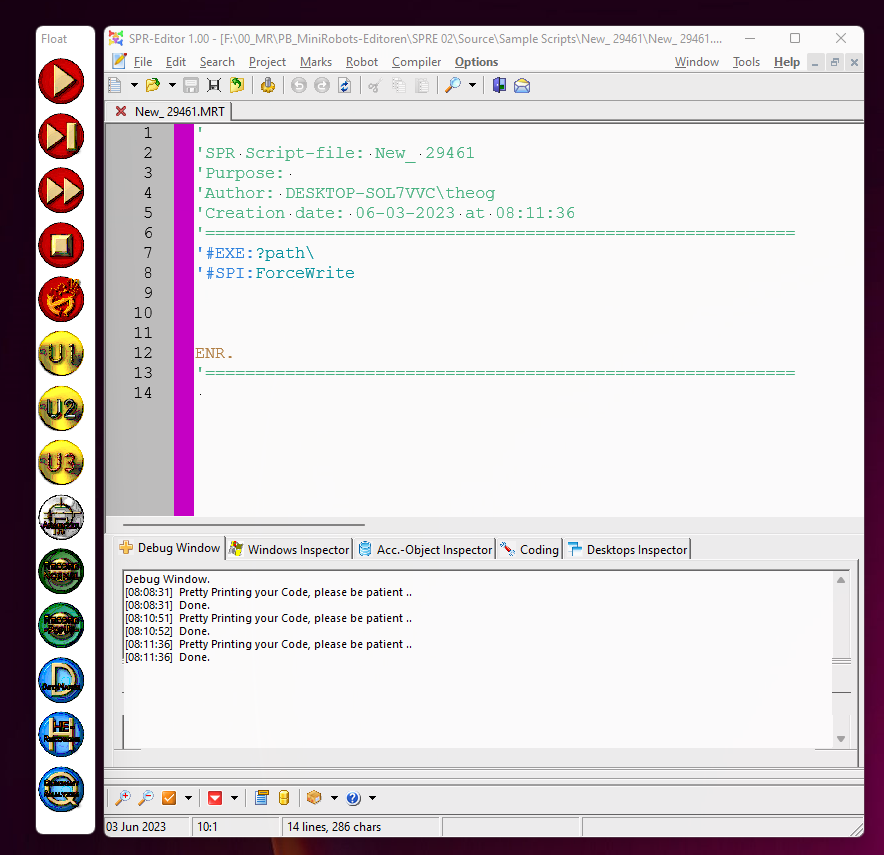
Task: Save the script with the diskette icon
Action: pos(190,85)
